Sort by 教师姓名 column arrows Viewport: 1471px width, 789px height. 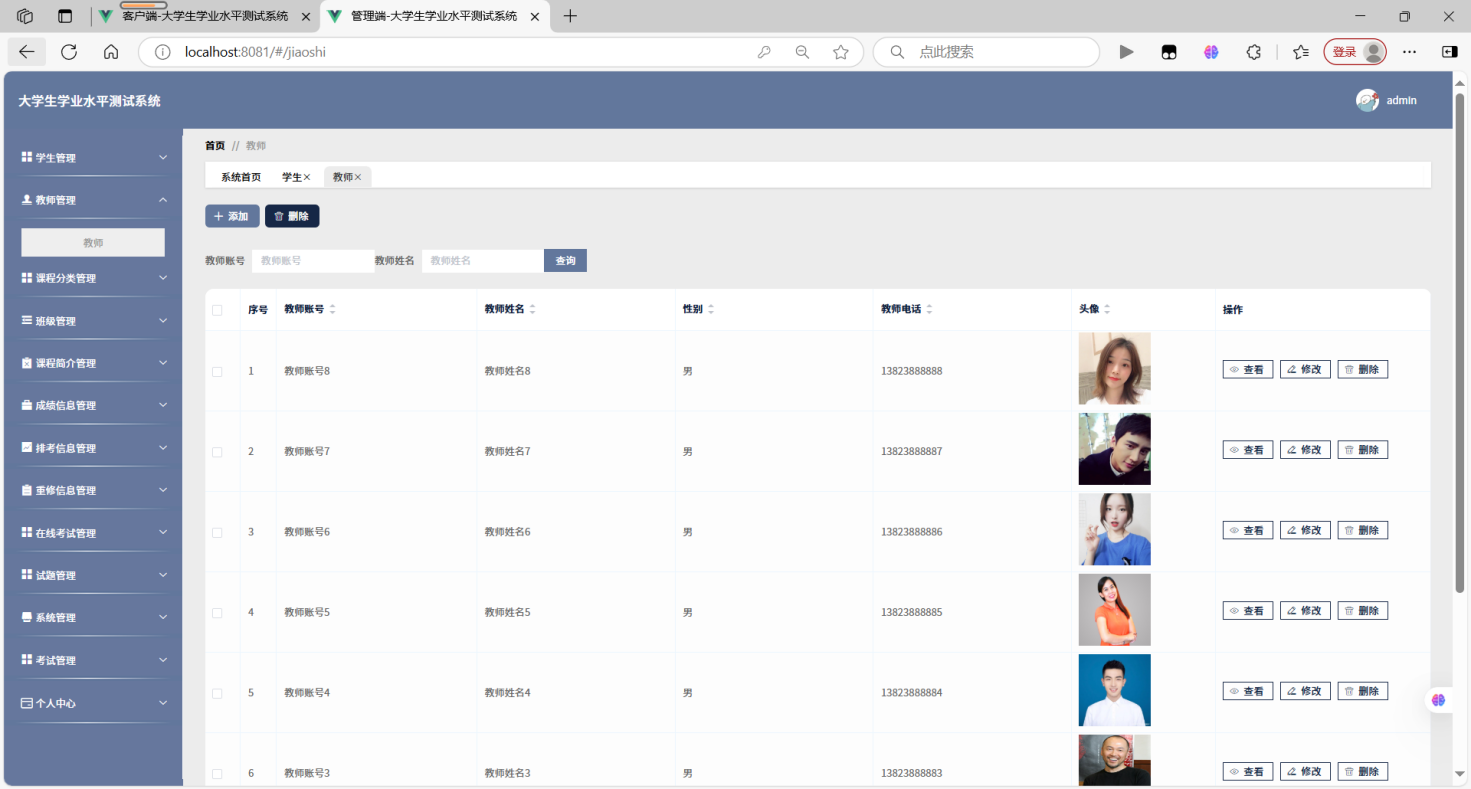click(x=532, y=310)
